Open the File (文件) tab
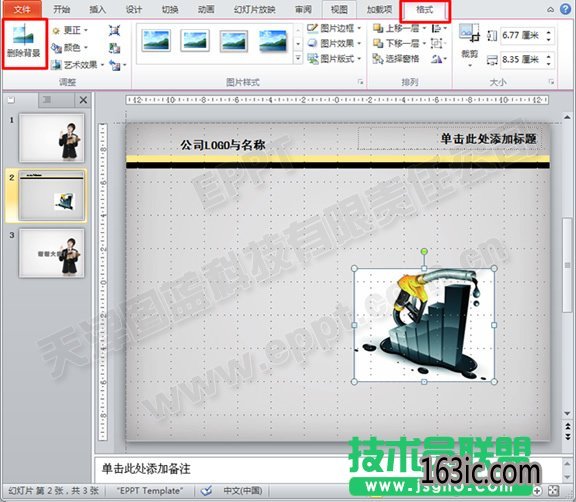The height and width of the screenshot is (502, 576). [22, 9]
